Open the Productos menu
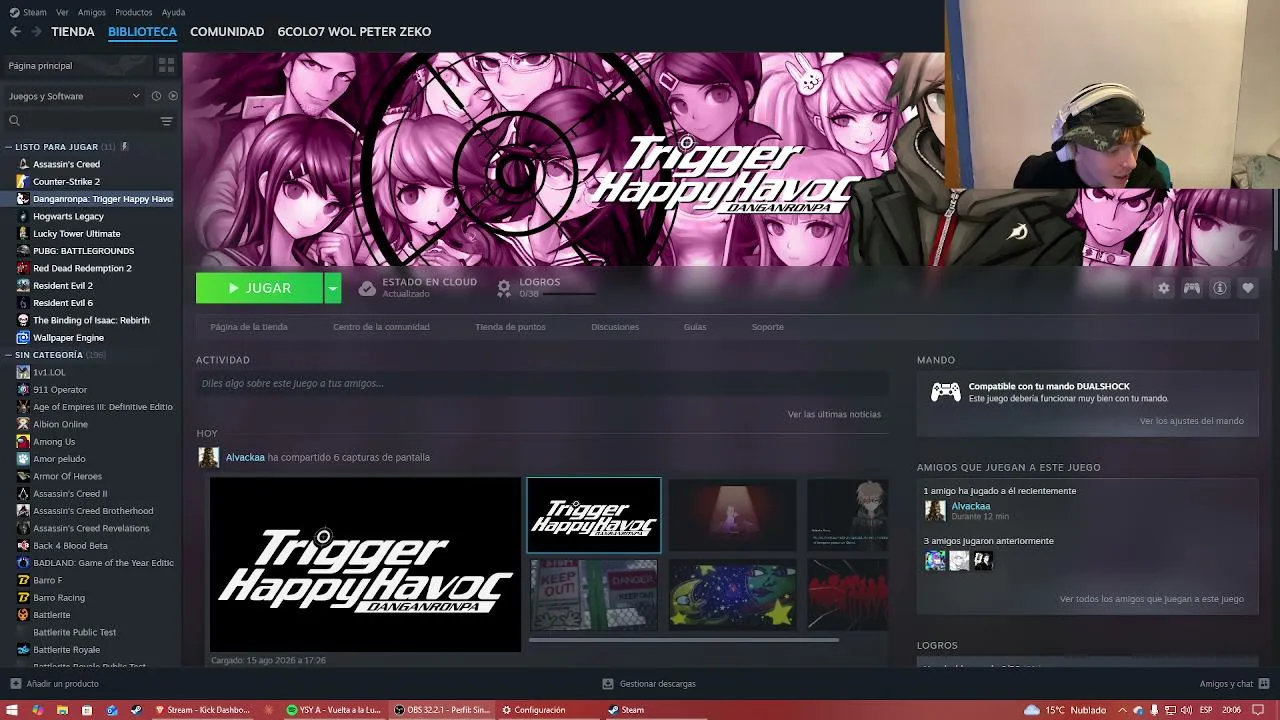 click(134, 12)
